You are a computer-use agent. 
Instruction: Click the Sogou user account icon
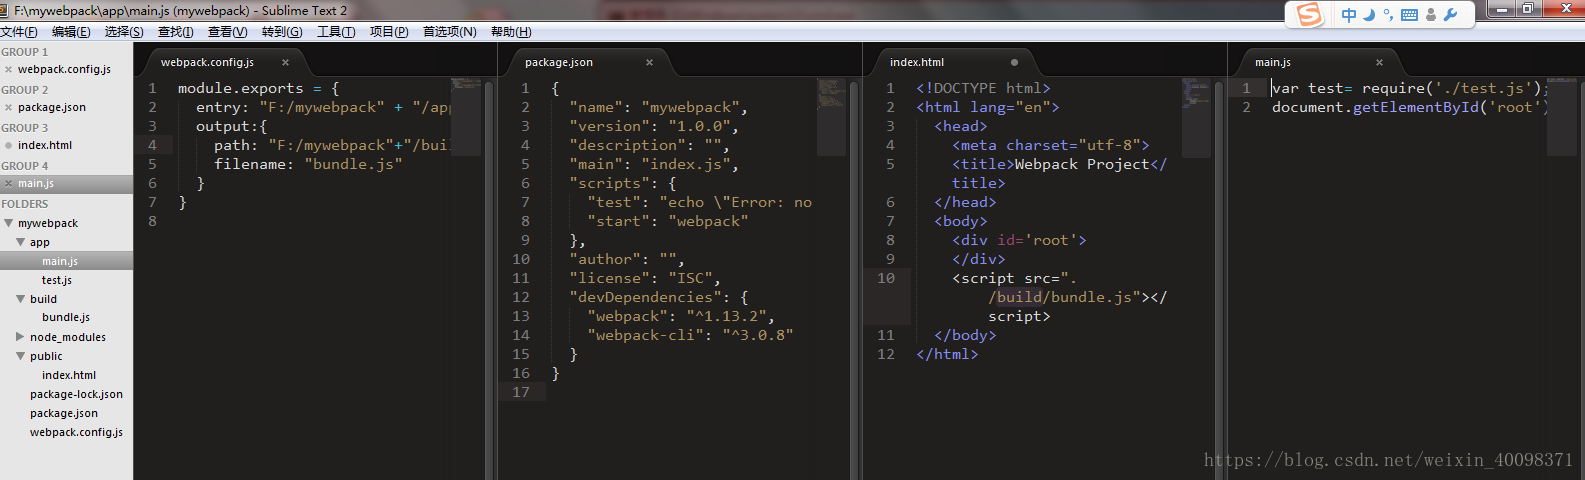(1431, 15)
